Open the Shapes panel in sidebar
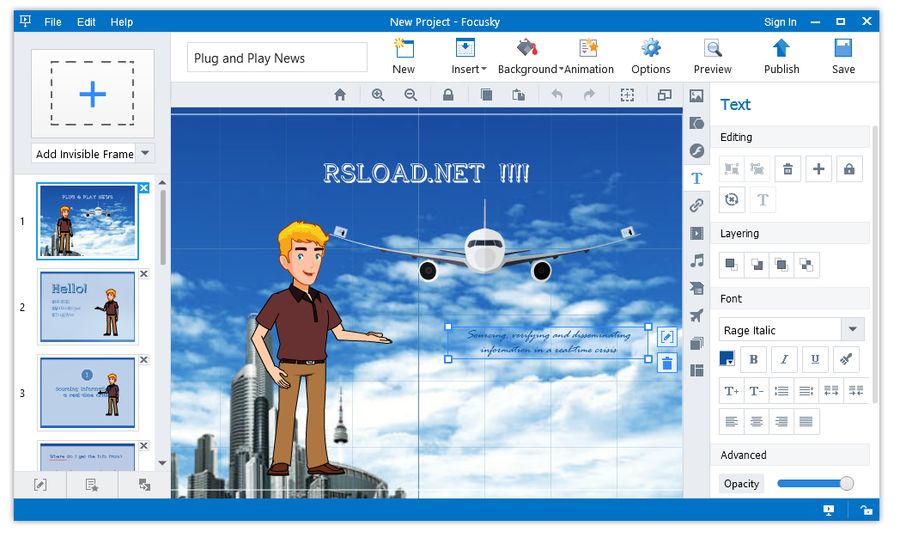 point(697,123)
